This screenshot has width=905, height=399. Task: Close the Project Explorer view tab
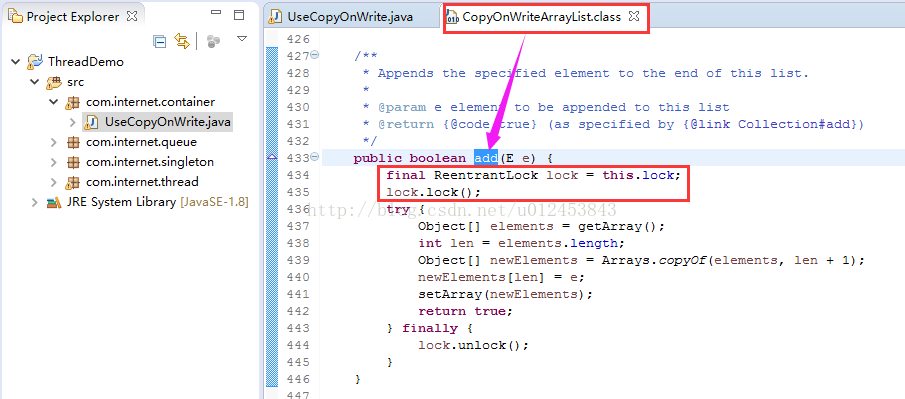[132, 16]
